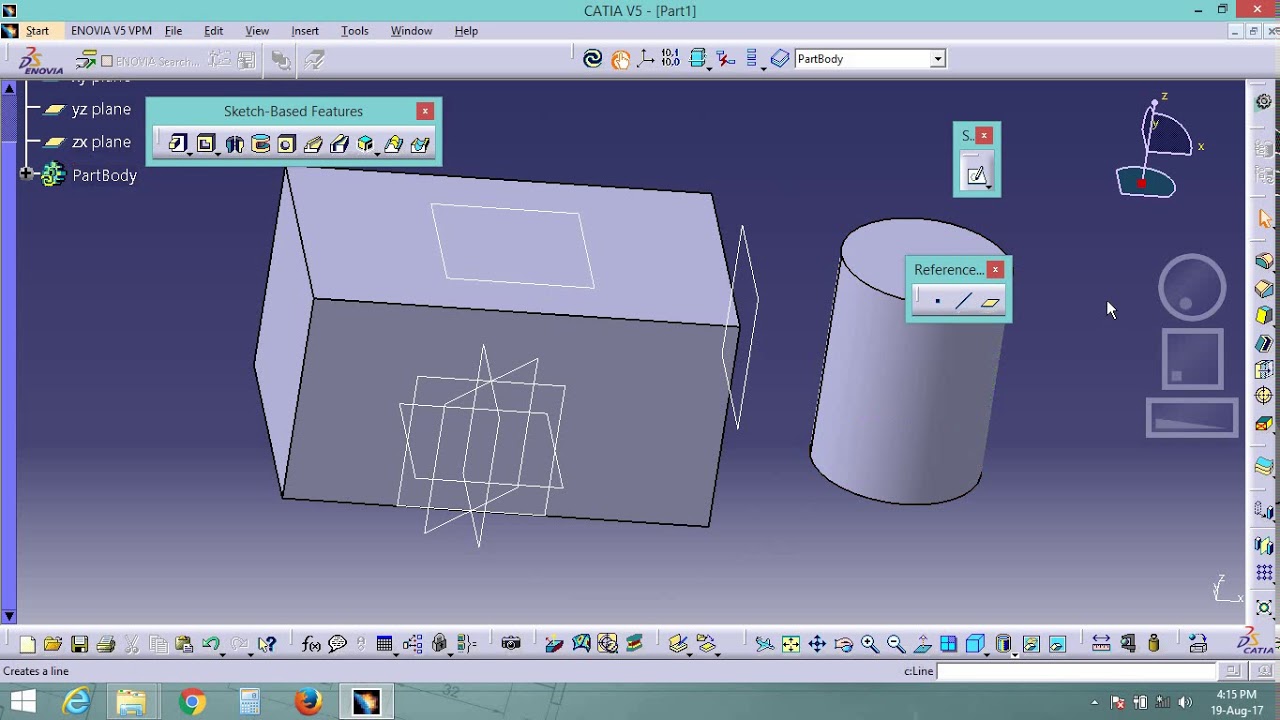Image resolution: width=1280 pixels, height=720 pixels.
Task: Click the Swap Visible Space icon
Action: point(1058,644)
